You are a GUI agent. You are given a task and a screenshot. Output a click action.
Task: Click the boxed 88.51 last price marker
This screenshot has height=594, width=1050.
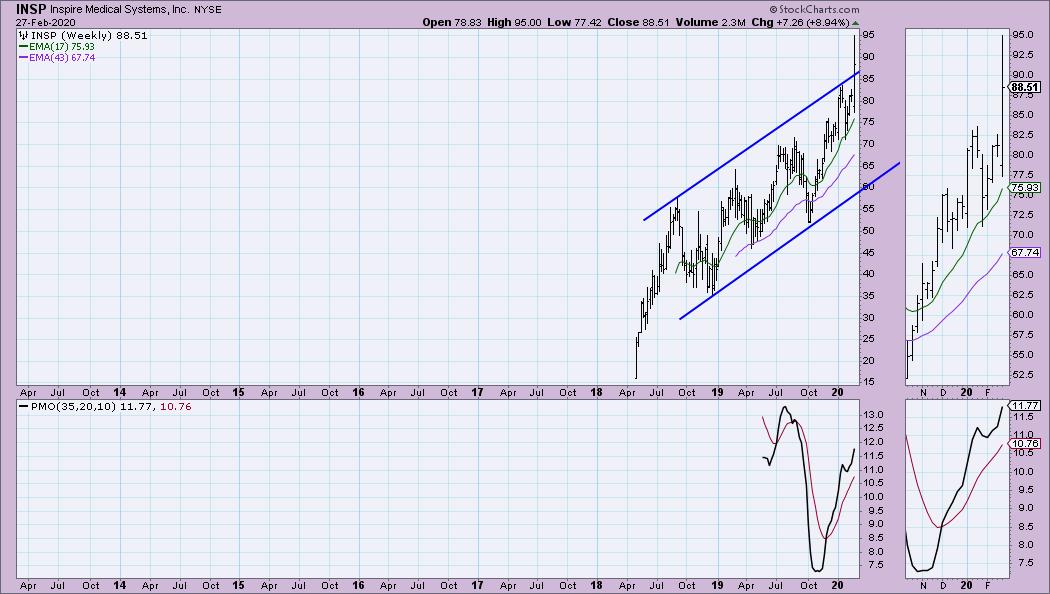click(1025, 87)
